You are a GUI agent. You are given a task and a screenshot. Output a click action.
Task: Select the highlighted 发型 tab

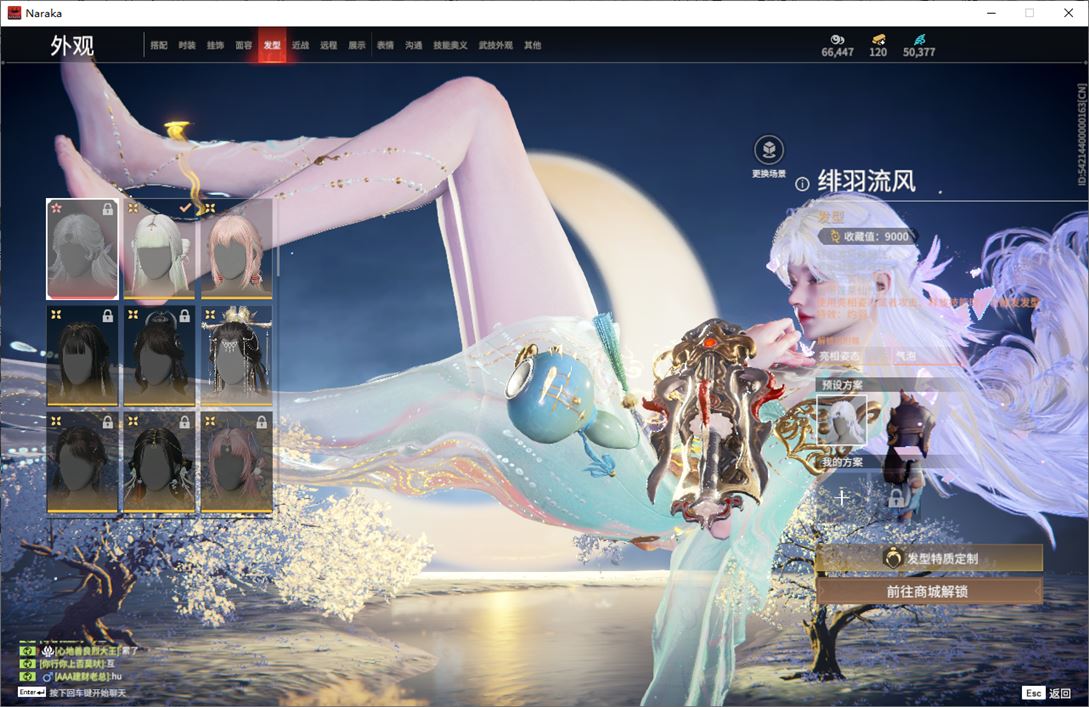pos(272,45)
